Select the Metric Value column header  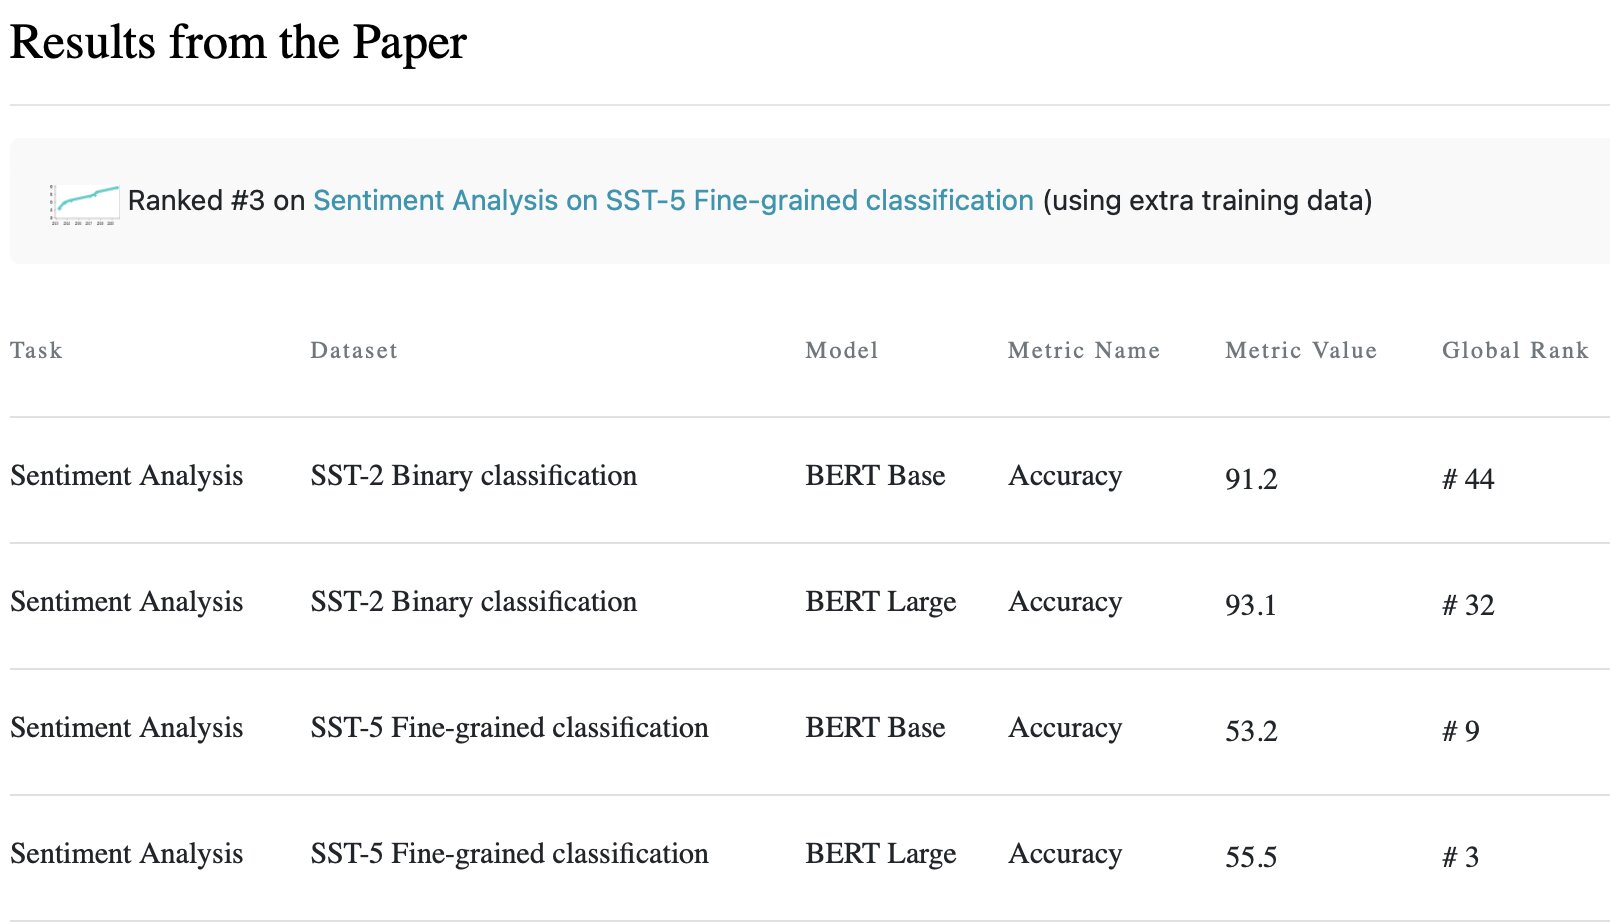click(1300, 351)
